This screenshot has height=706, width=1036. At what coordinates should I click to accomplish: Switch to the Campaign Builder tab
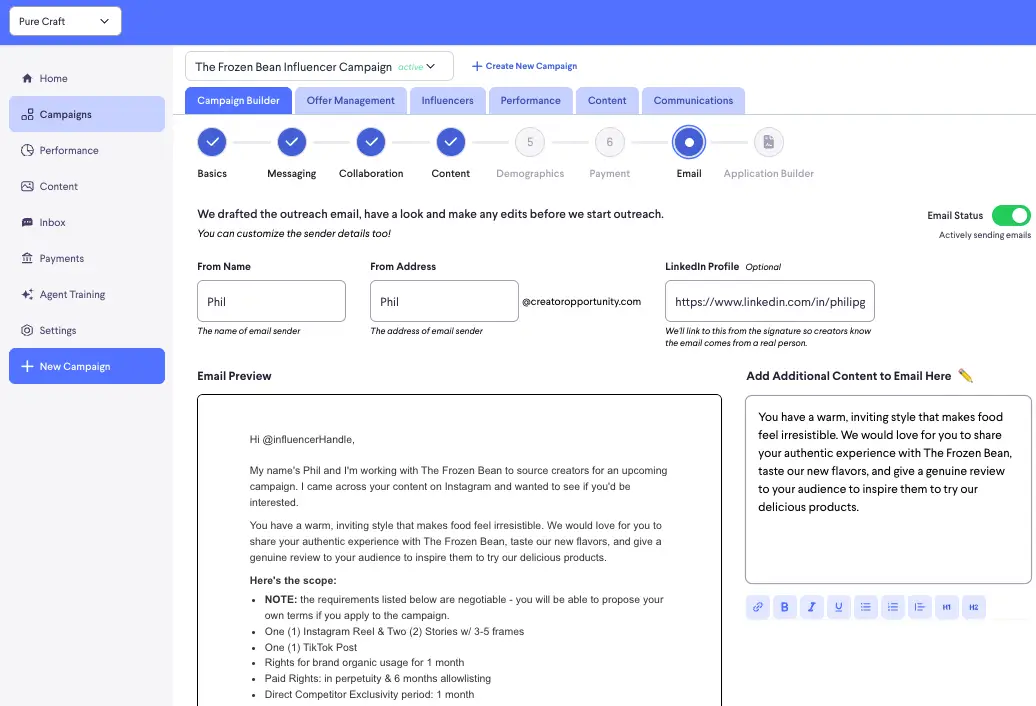click(x=239, y=100)
